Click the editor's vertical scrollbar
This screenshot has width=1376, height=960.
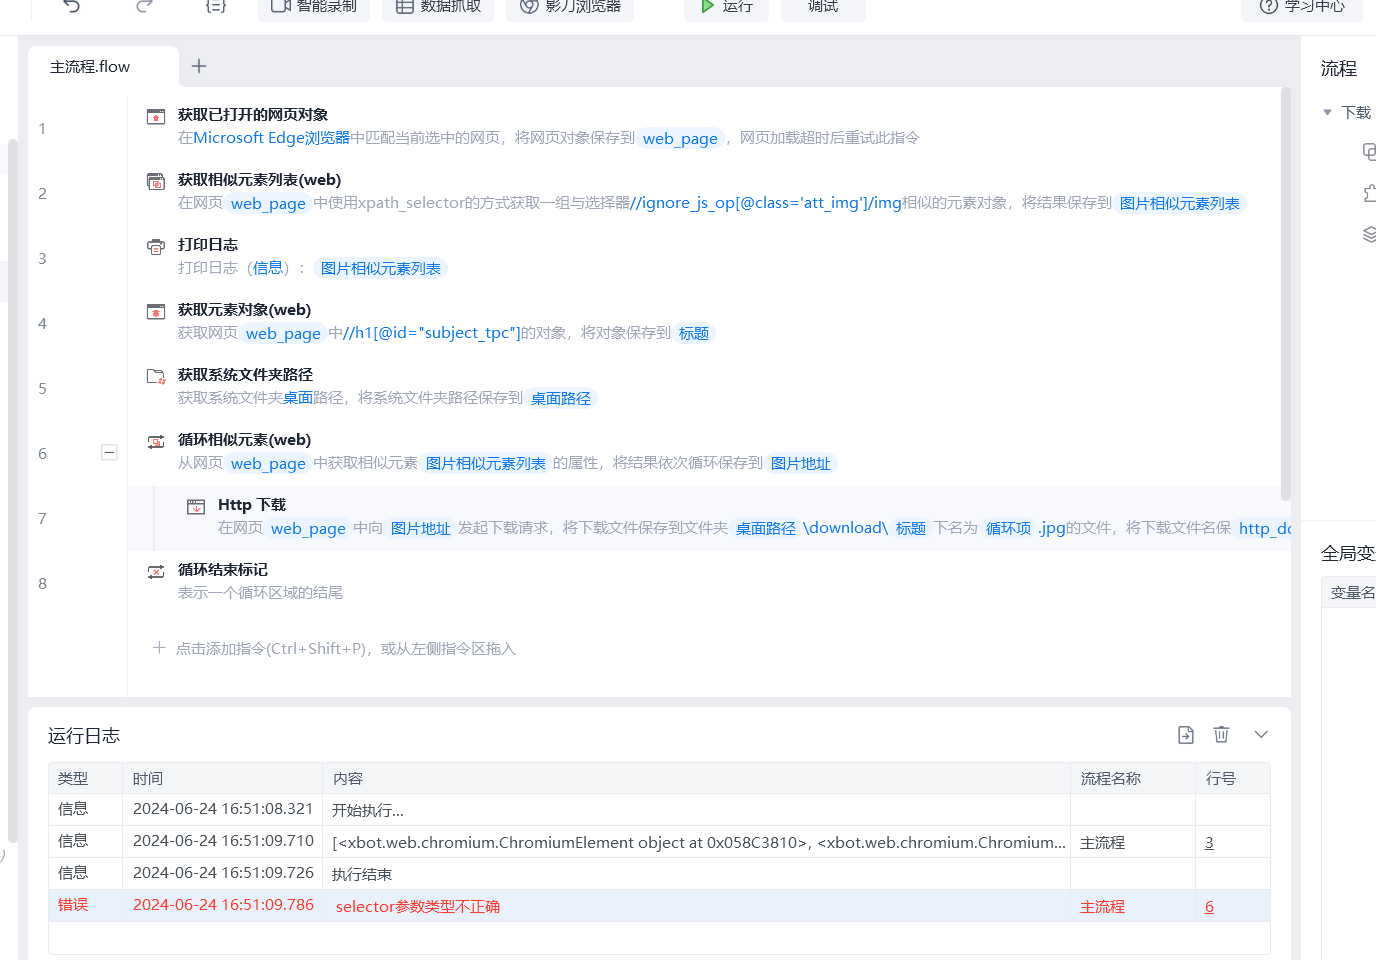(x=1285, y=300)
